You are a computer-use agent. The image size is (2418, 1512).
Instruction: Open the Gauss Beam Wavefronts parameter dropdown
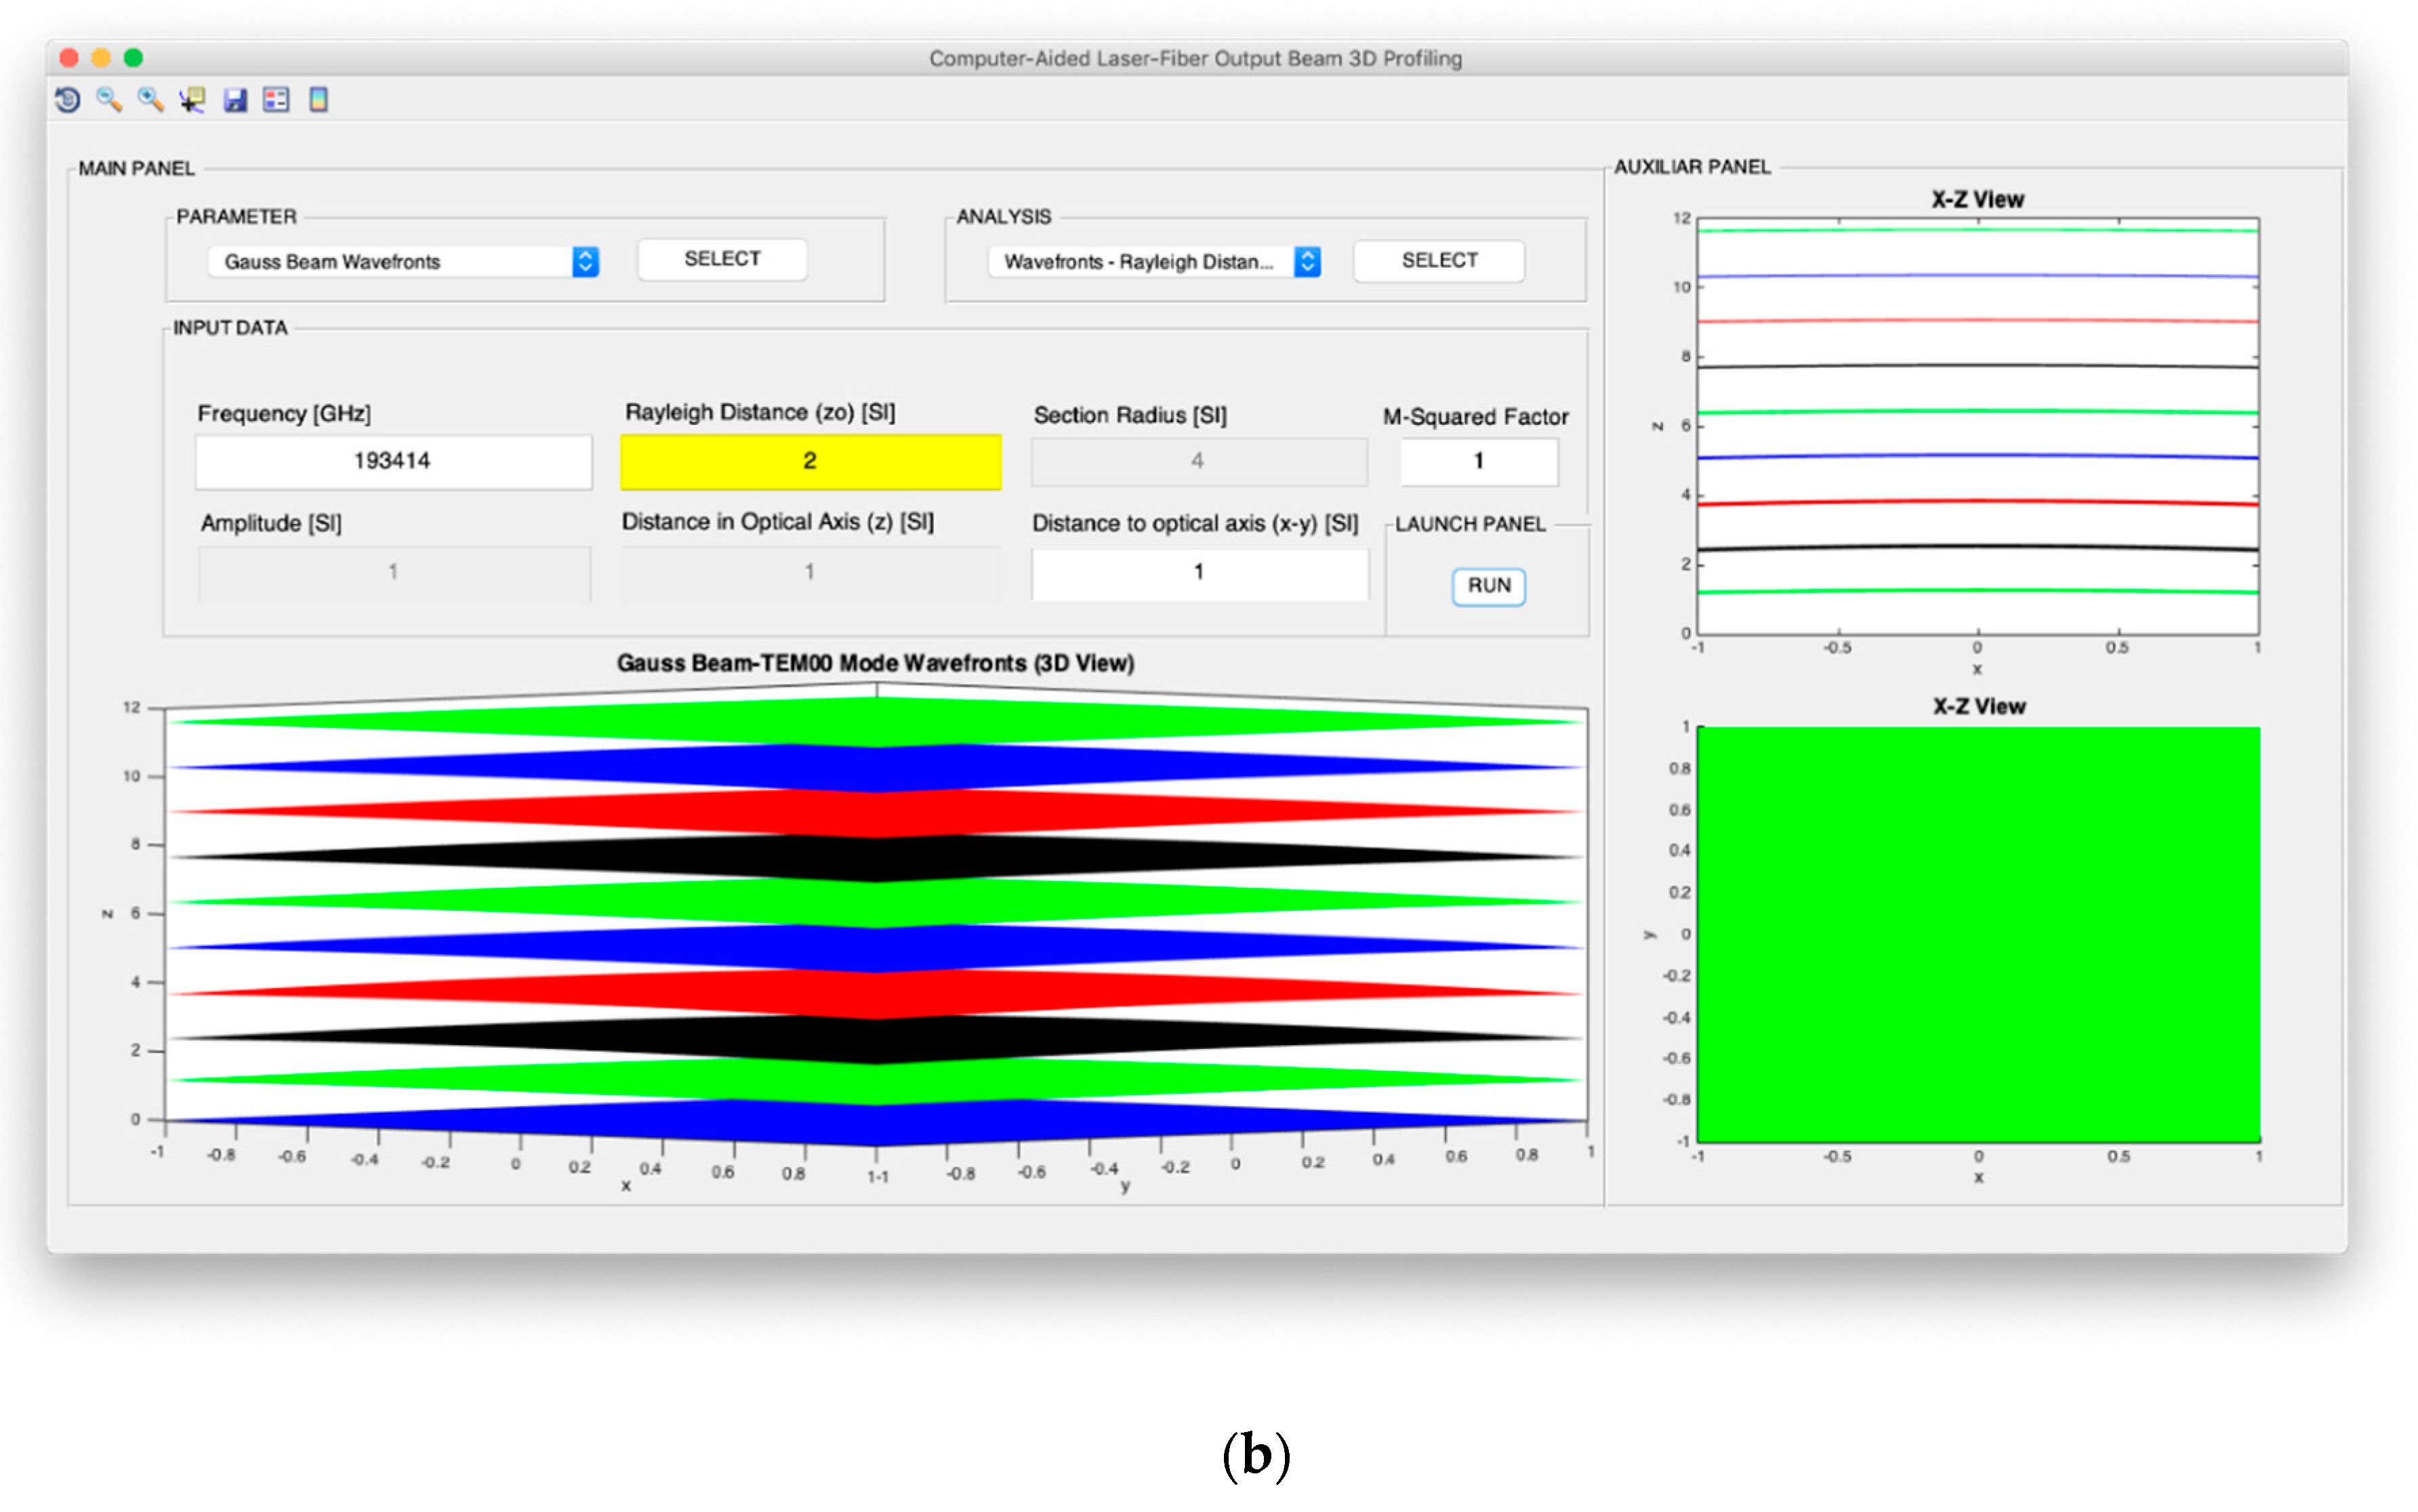404,262
